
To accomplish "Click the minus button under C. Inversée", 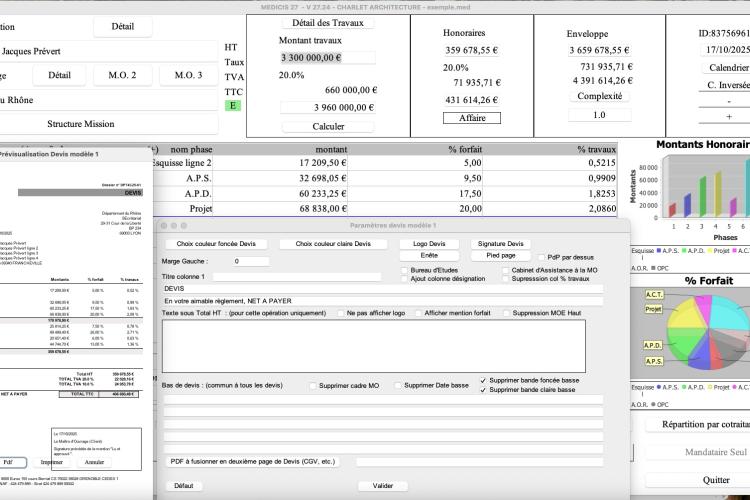I will tap(728, 101).
